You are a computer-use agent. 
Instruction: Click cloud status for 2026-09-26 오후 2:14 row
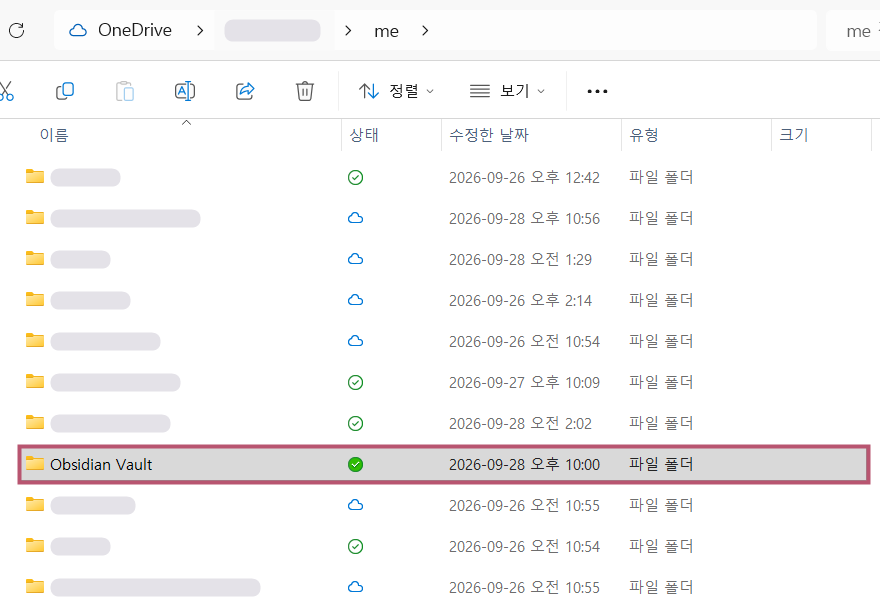click(x=355, y=300)
